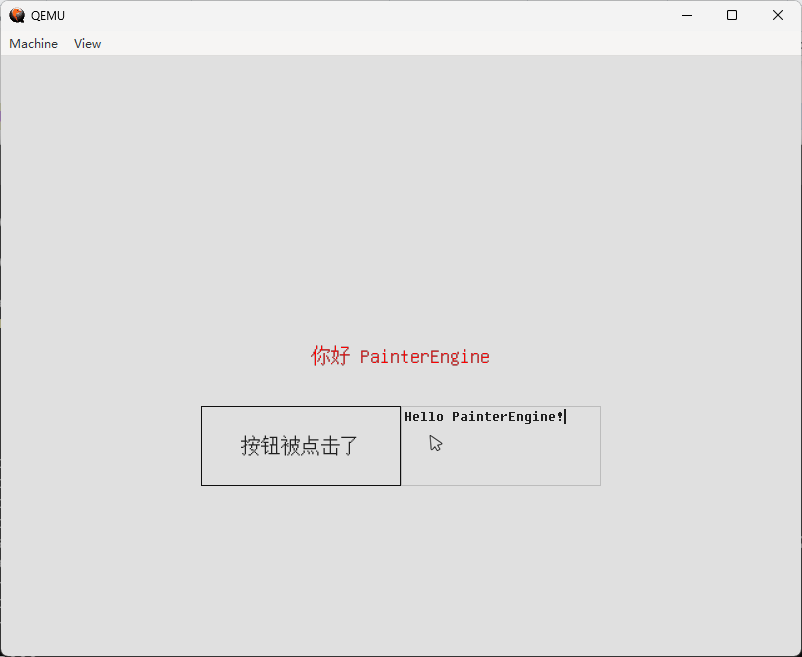The image size is (802, 657).
Task: Maximize the QEMU window
Action: [732, 15]
